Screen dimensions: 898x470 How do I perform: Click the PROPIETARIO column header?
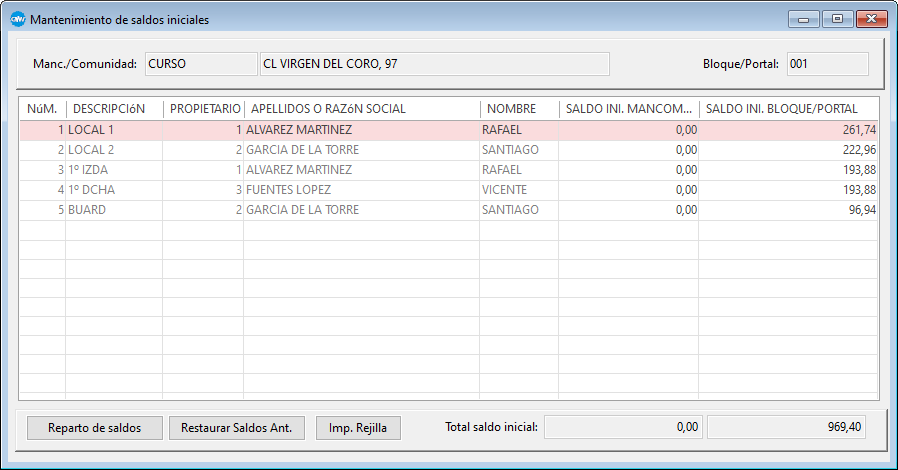[x=203, y=108]
